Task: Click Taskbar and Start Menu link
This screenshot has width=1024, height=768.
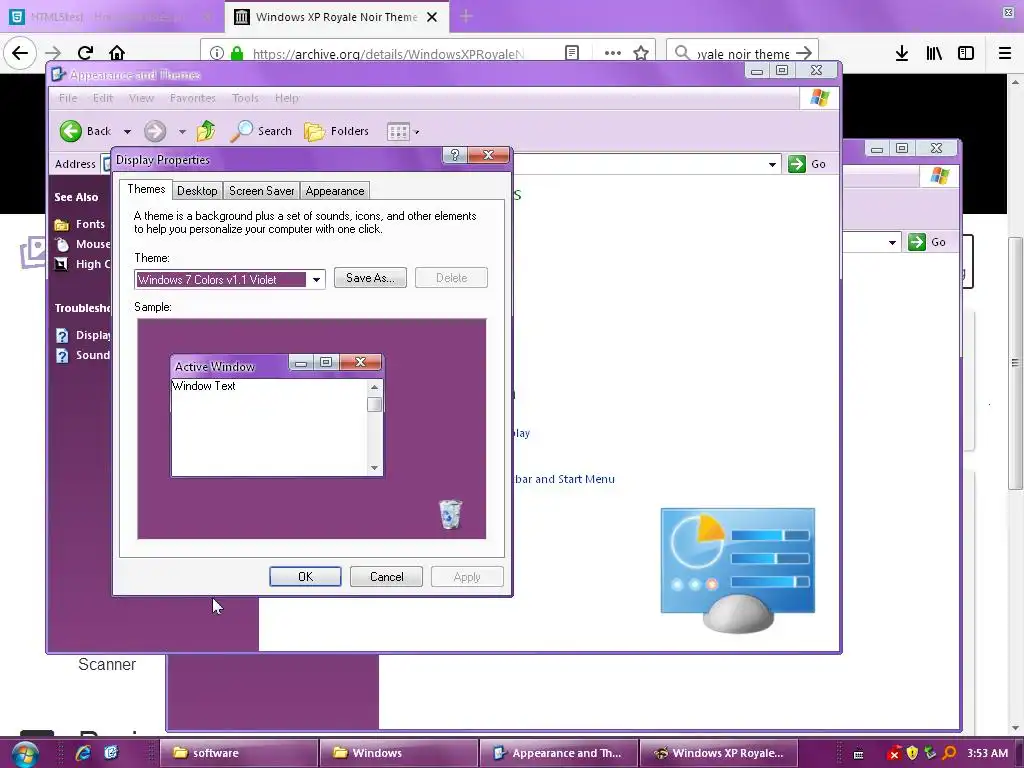Action: click(x=564, y=479)
